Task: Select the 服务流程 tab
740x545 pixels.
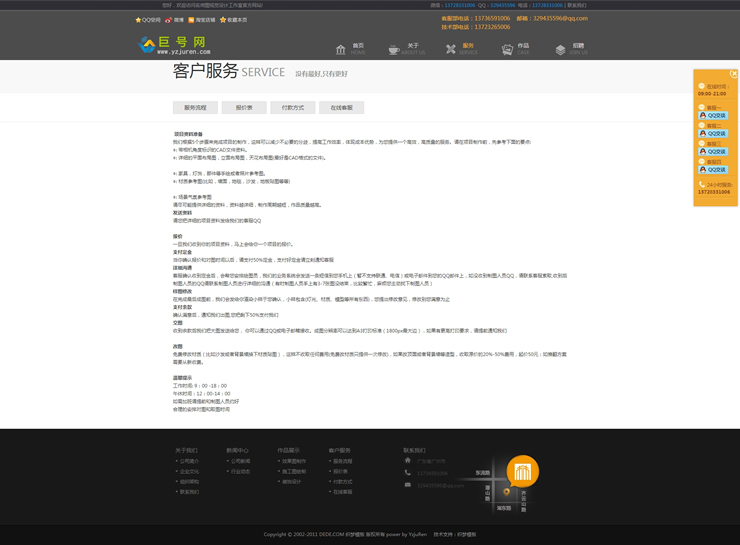Action: [x=195, y=108]
